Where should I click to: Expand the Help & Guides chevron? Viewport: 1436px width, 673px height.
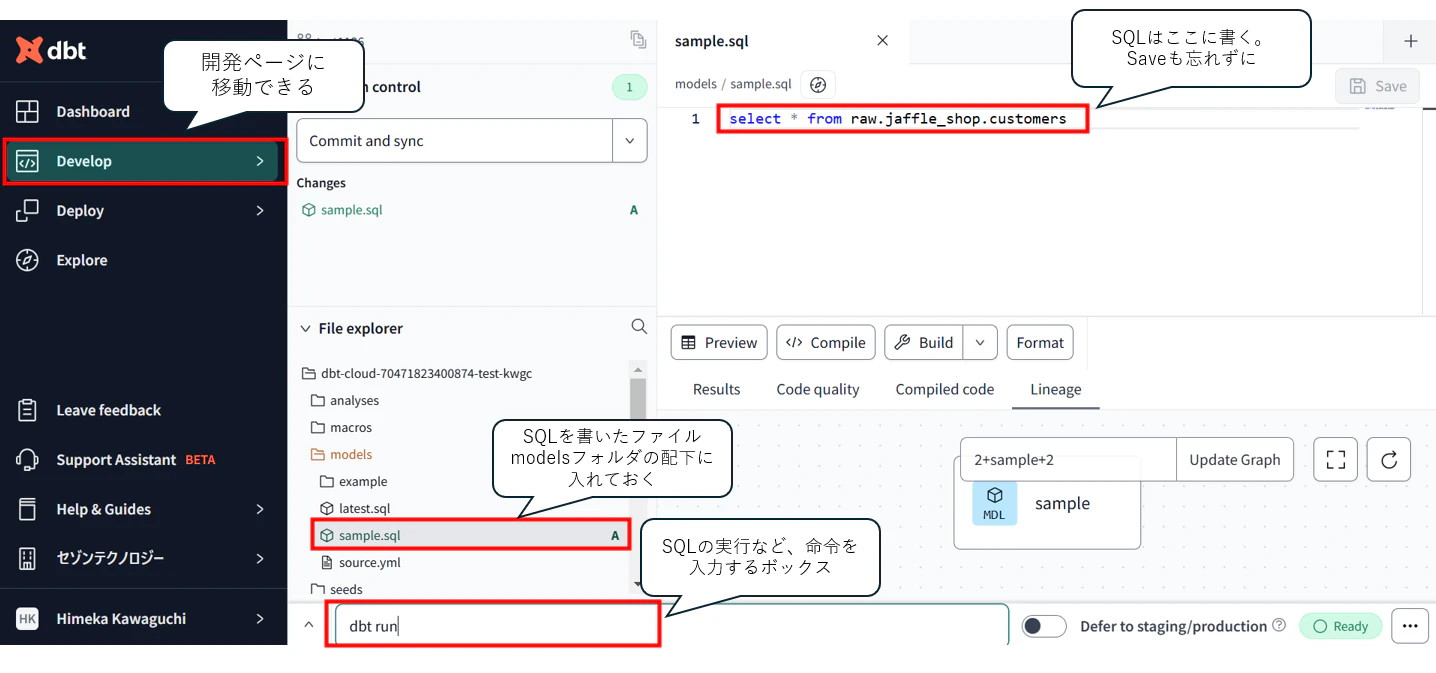[260, 509]
